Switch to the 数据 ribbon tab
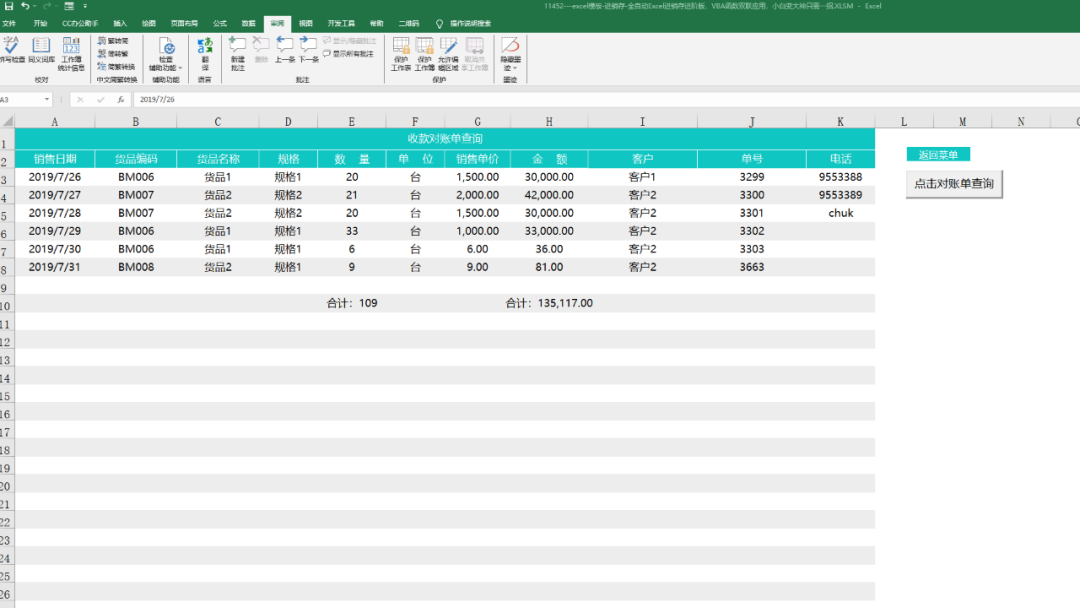This screenshot has height=608, width=1080. 249,23
